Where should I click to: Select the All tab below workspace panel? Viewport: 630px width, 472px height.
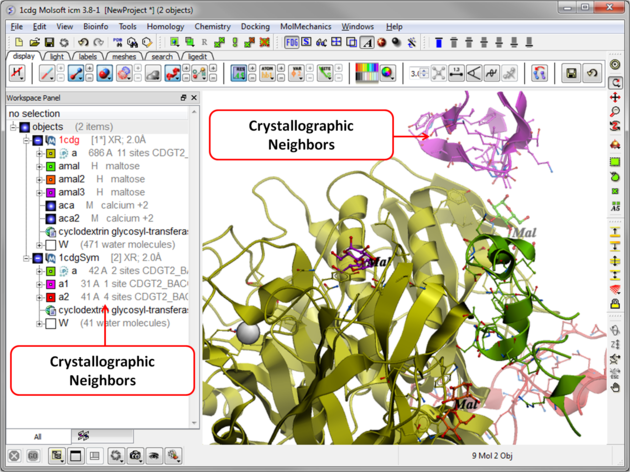pos(37,436)
